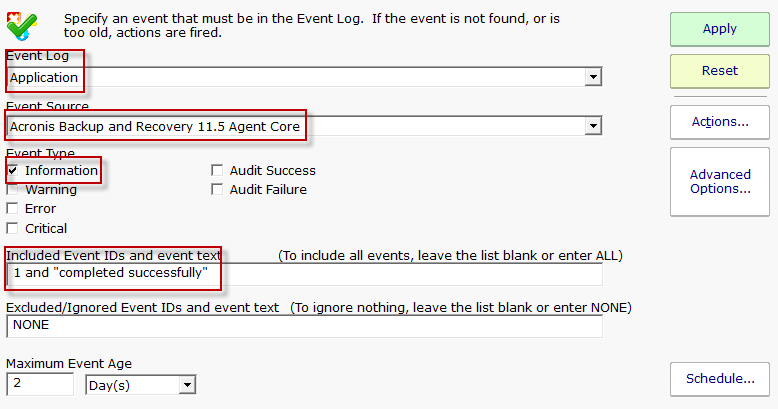Uncheck the Information event type checkbox
The height and width of the screenshot is (409, 778).
pyautogui.click(x=13, y=171)
